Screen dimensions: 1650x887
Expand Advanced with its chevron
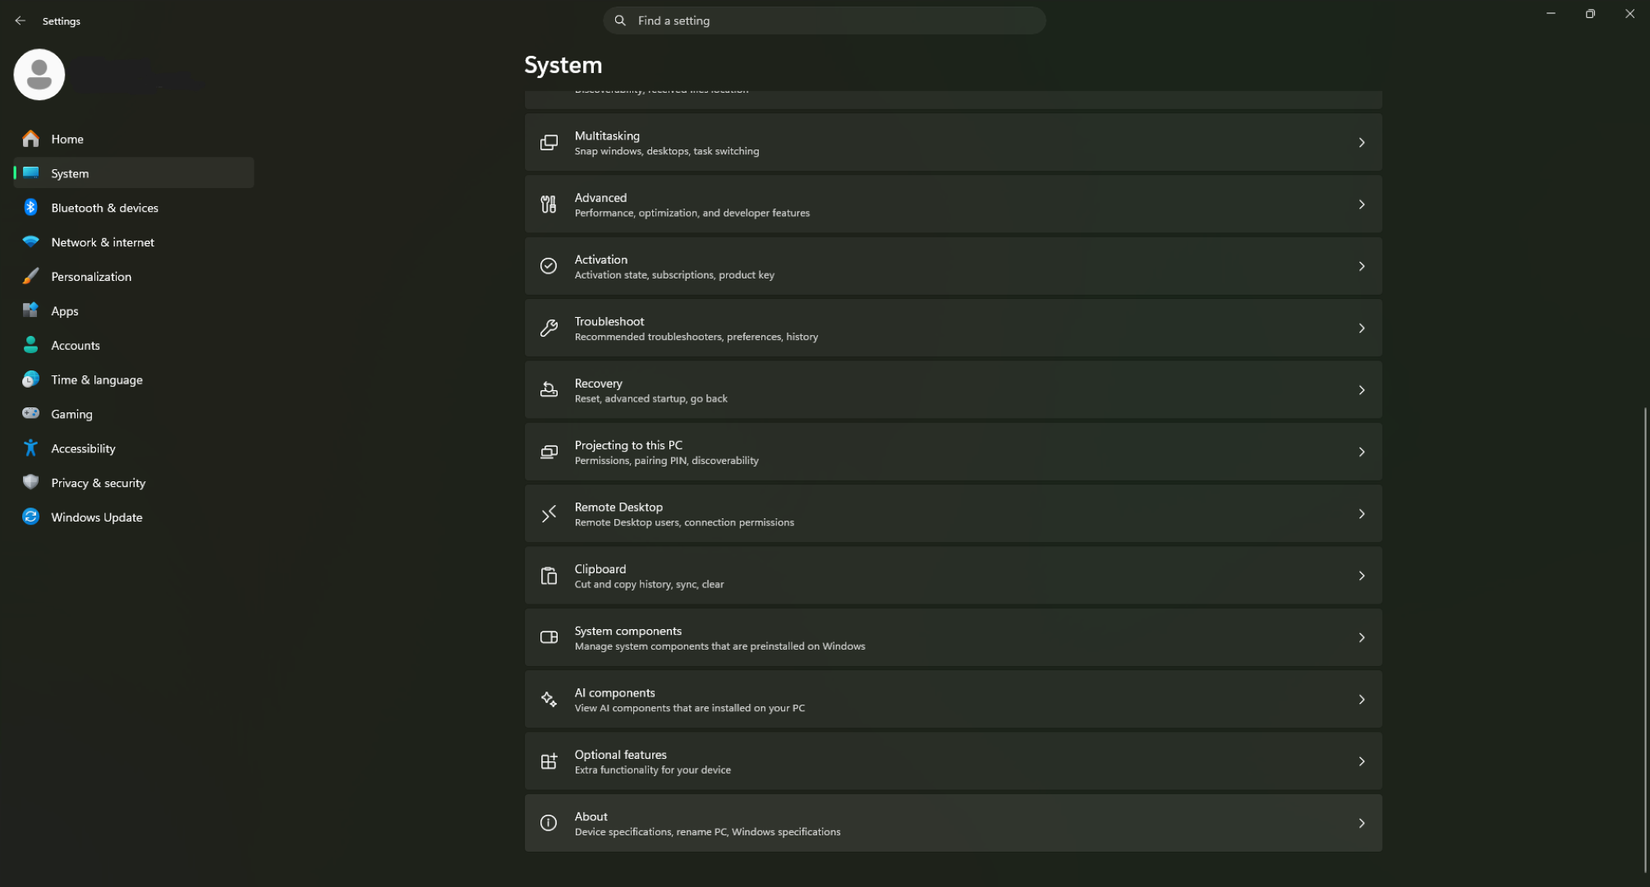click(1361, 205)
